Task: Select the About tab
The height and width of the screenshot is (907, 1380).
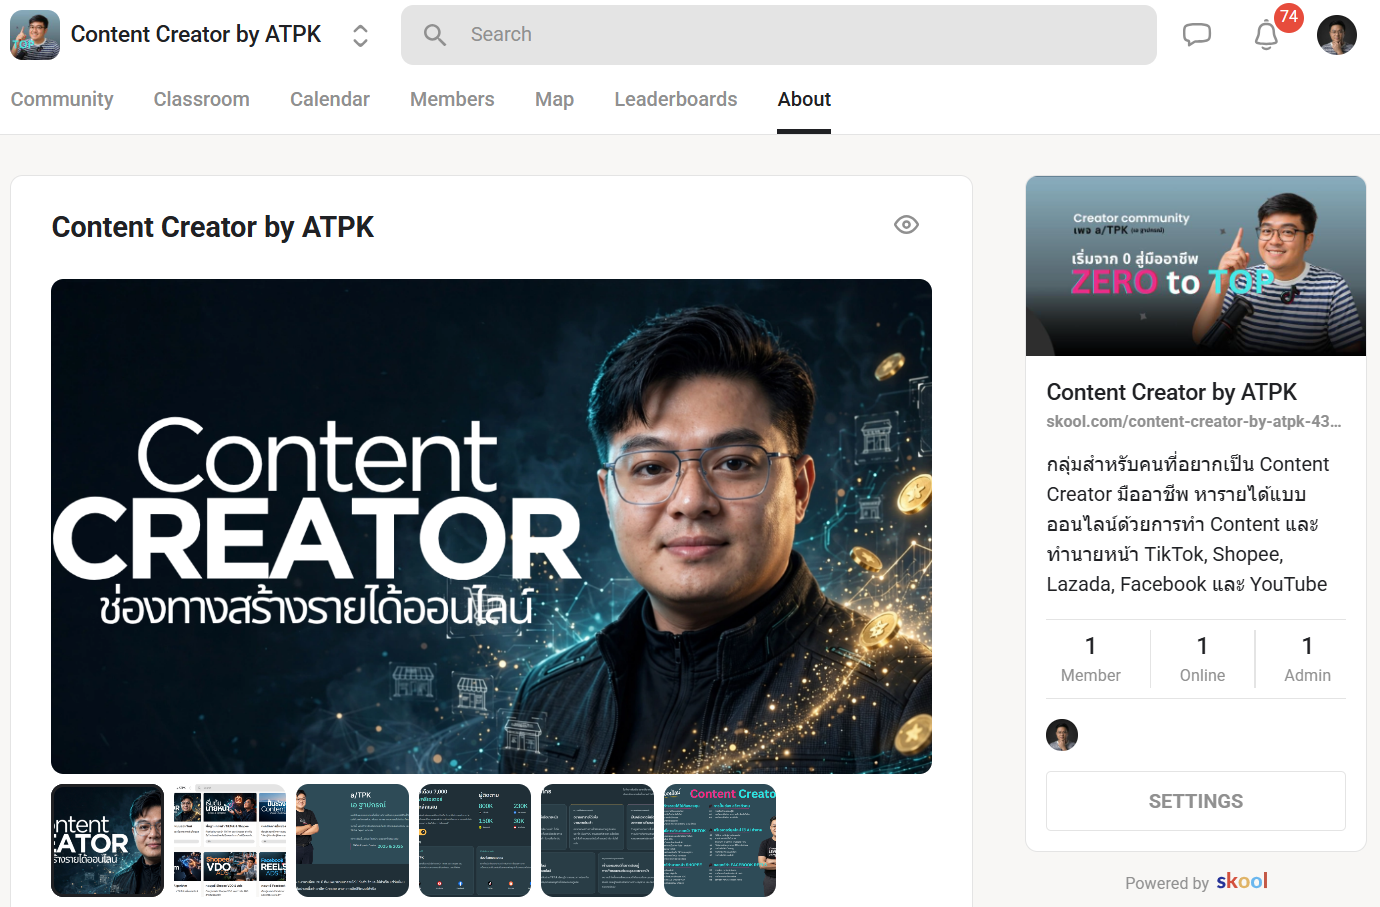Action: point(804,99)
